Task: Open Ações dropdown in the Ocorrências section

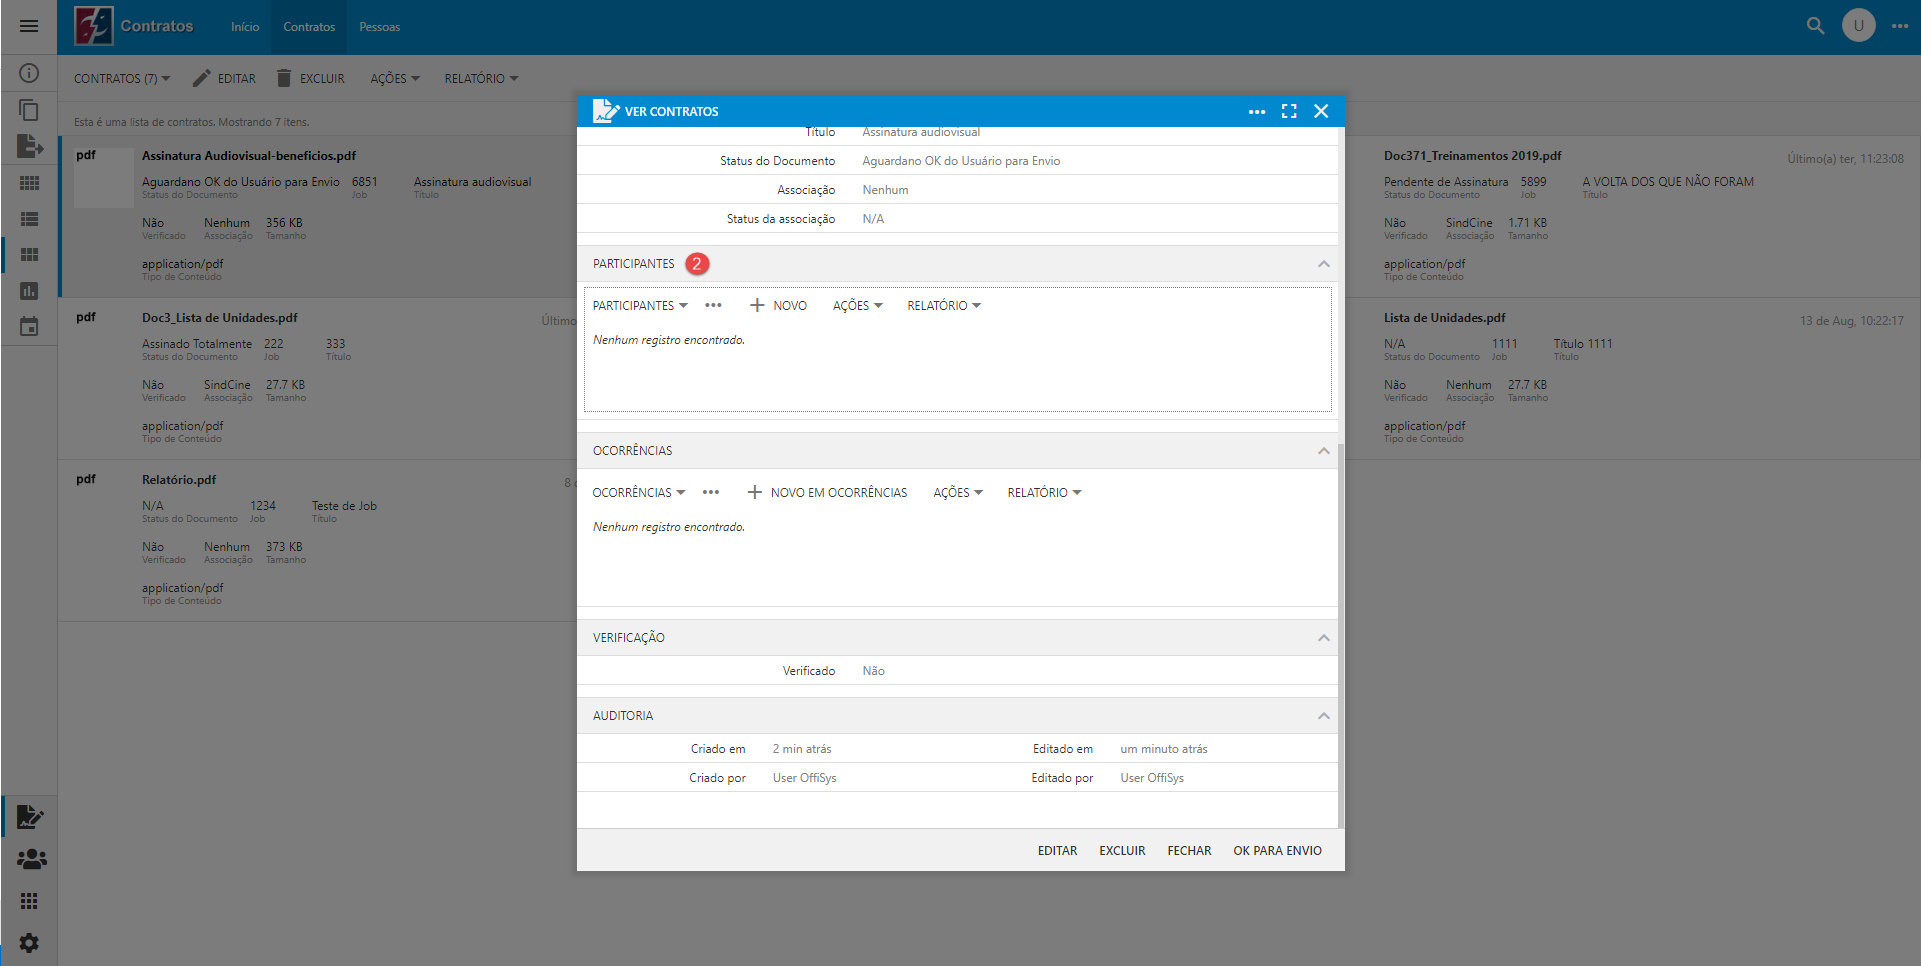Action: (x=958, y=492)
